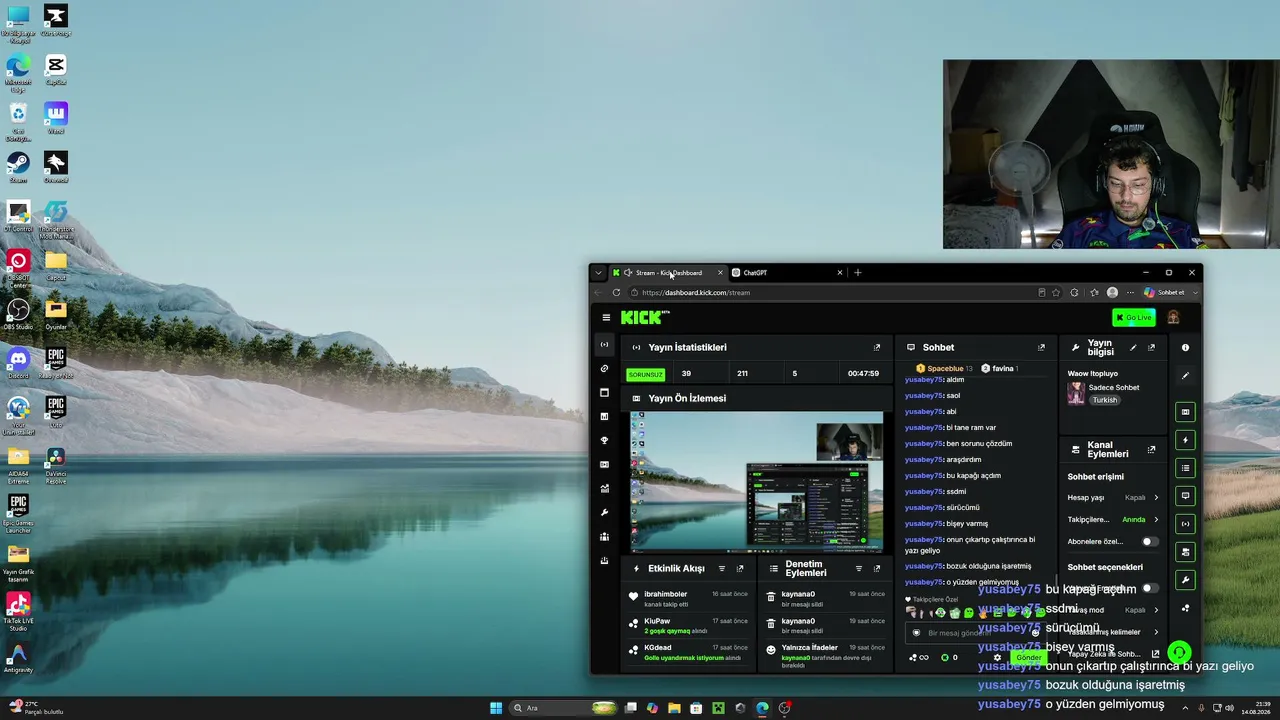Switch to the ChatGPT browser tab
The image size is (1280, 720).
coord(787,273)
